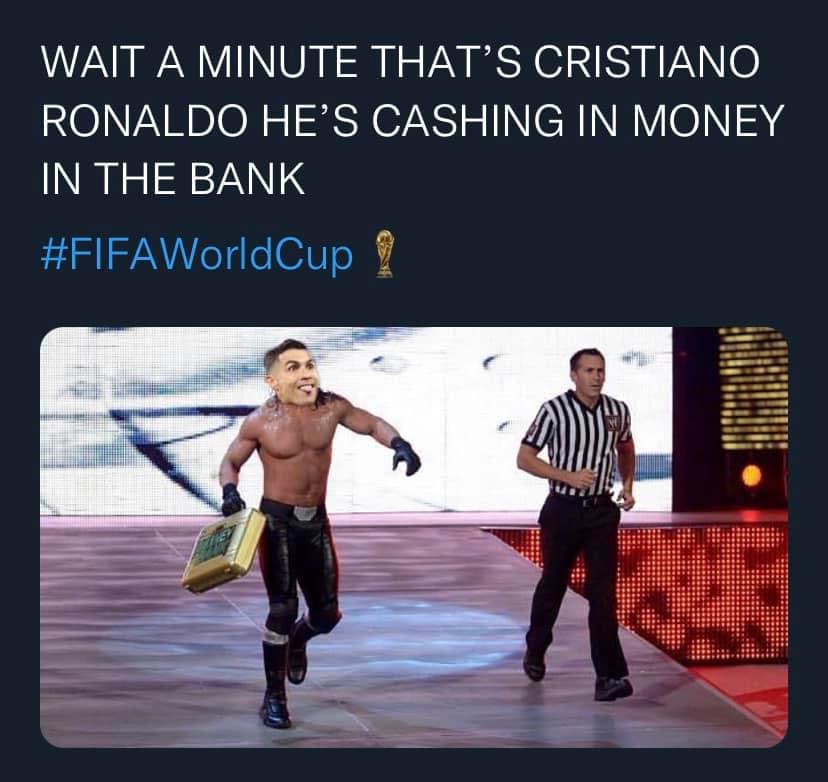Click the wrestler's silver belt buckle

click(305, 513)
